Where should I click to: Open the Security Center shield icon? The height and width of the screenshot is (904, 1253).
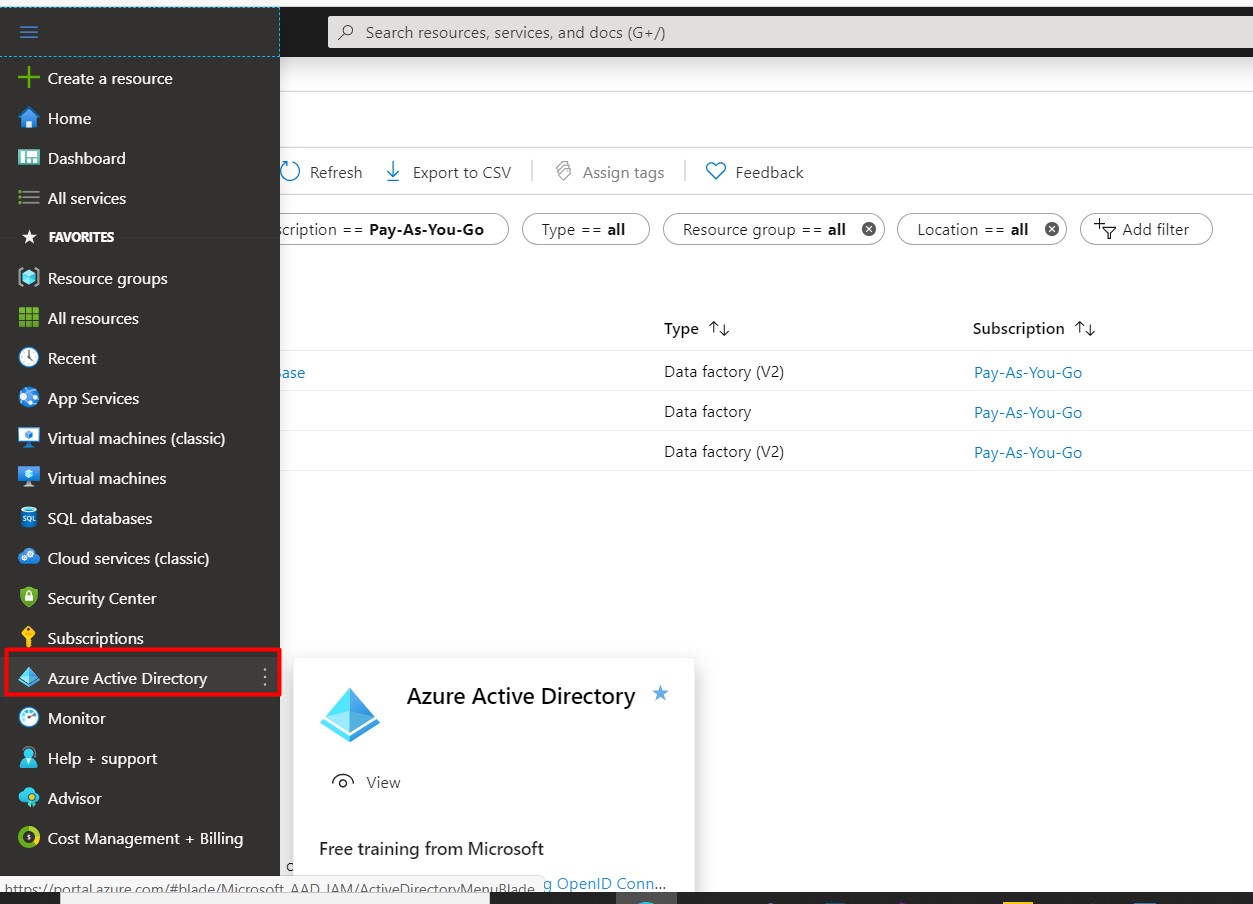click(29, 598)
